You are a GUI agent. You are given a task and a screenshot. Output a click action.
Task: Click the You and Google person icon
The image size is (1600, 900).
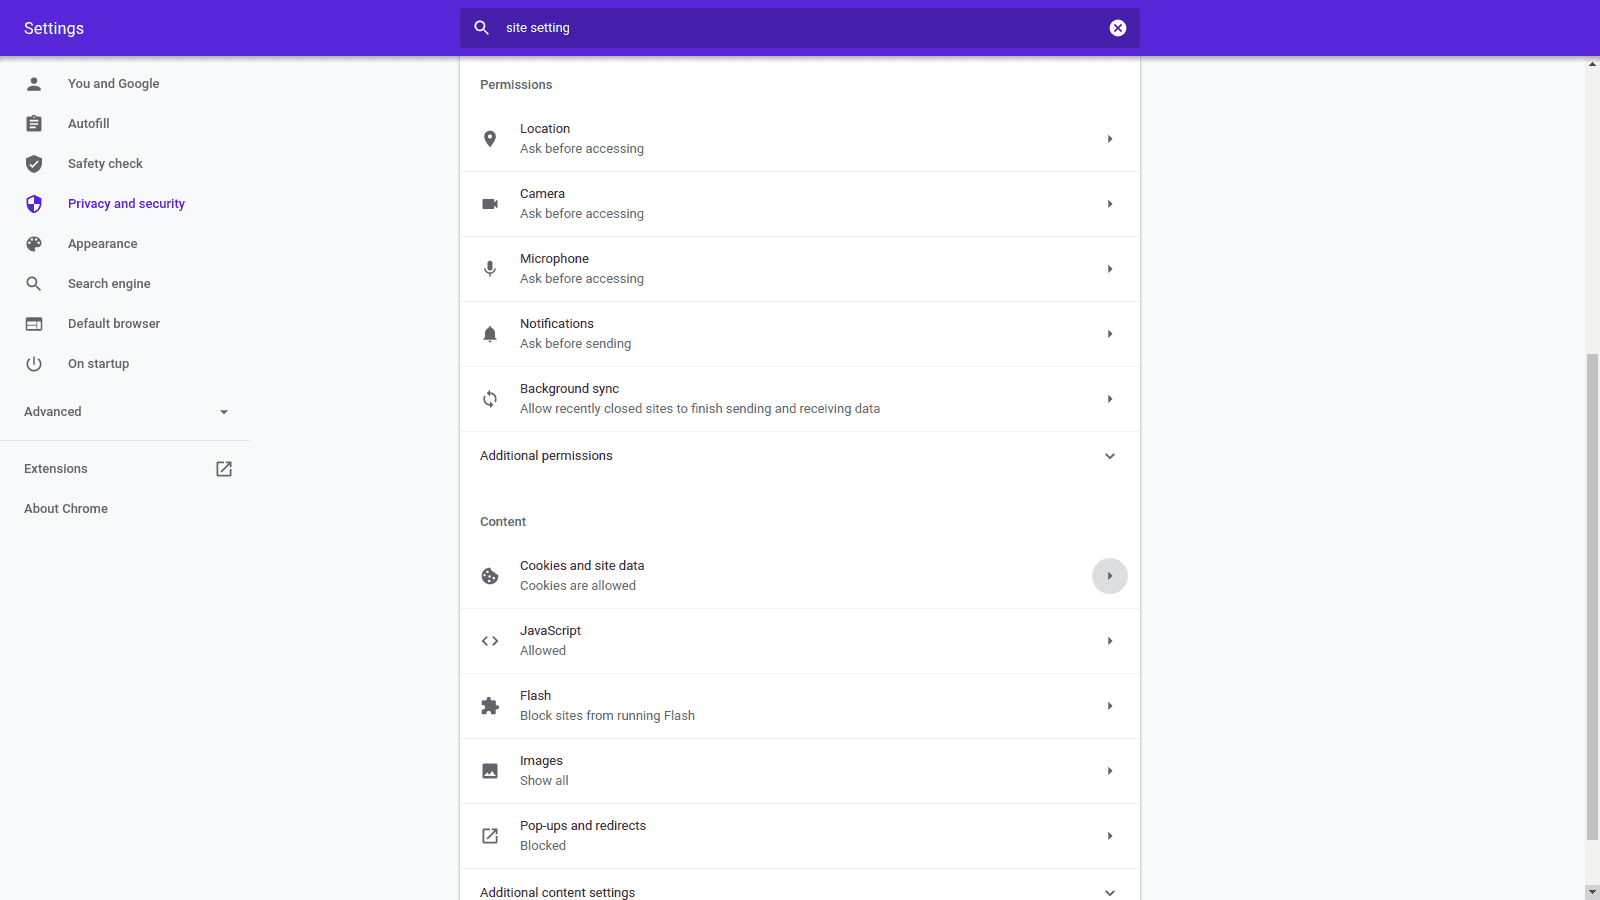[34, 84]
